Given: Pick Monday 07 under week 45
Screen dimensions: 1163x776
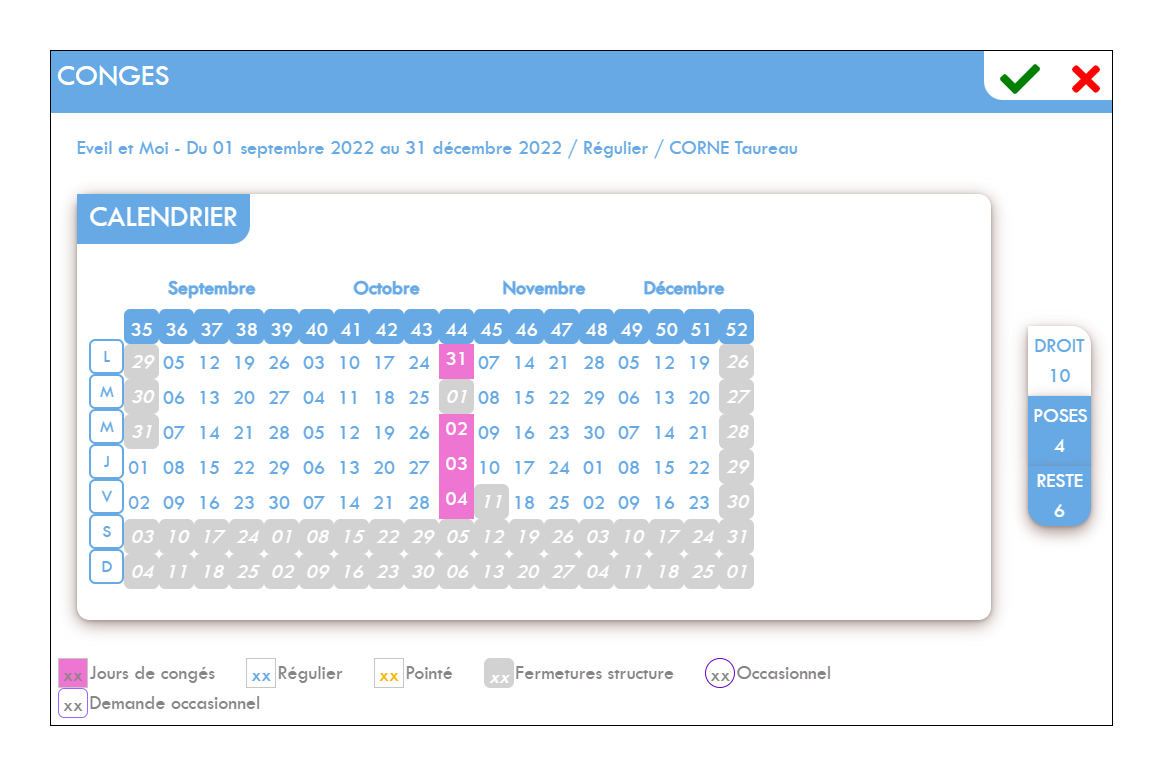Looking at the screenshot, I should (x=489, y=363).
